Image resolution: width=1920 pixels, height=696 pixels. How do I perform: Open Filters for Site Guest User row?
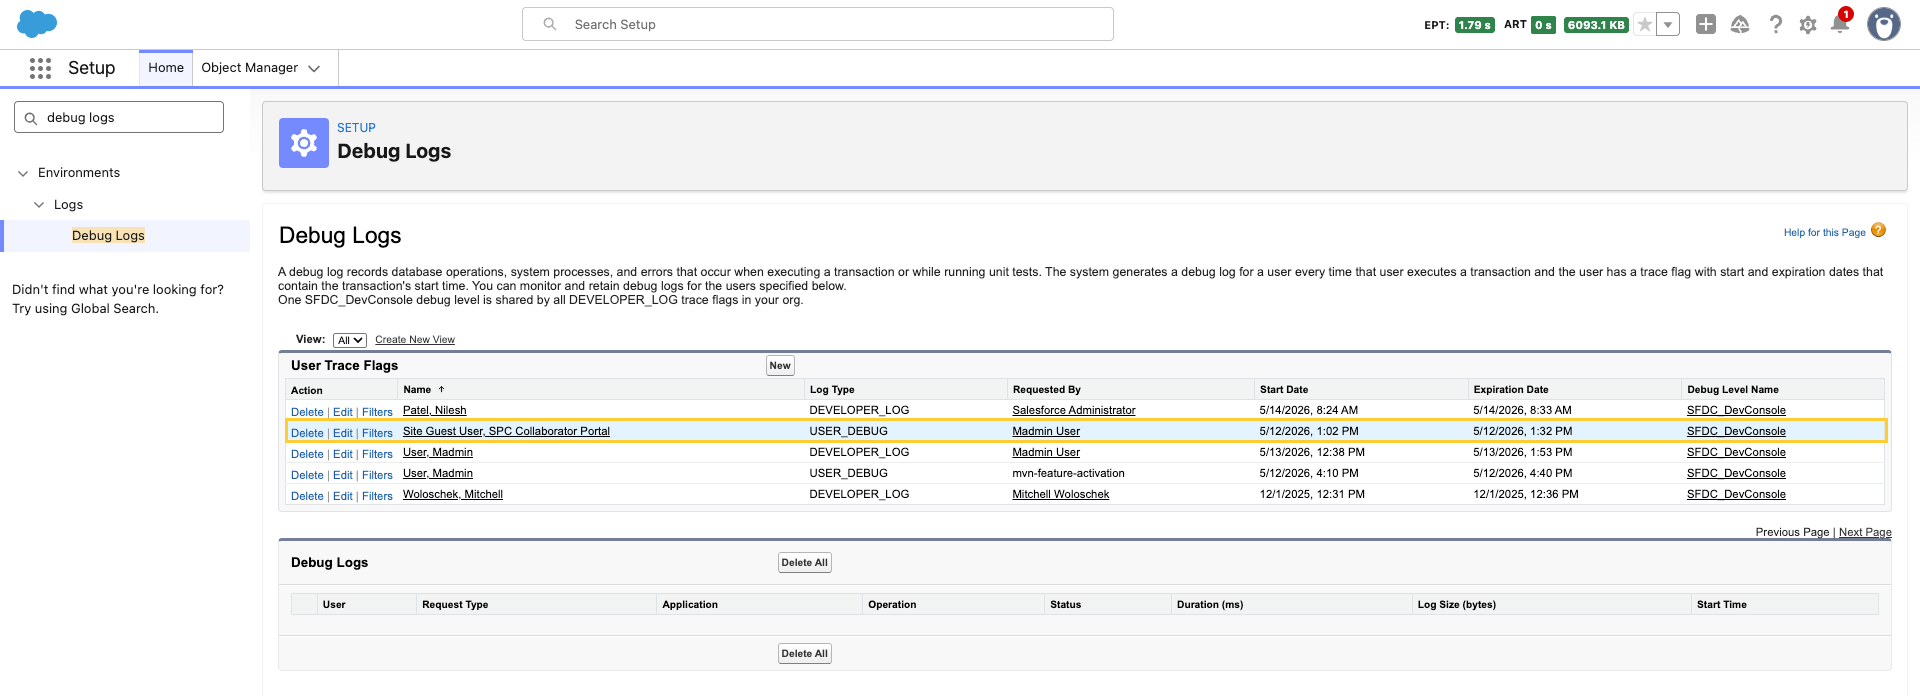377,433
